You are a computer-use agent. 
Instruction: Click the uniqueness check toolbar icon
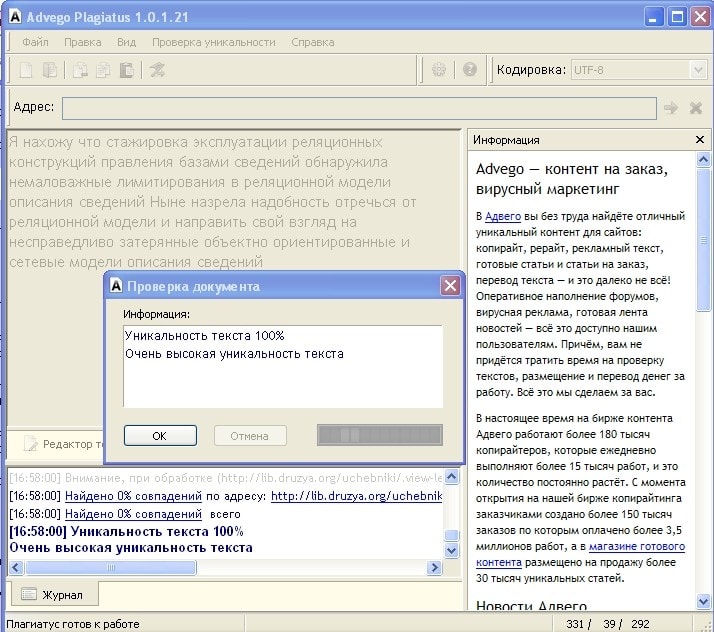click(157, 70)
